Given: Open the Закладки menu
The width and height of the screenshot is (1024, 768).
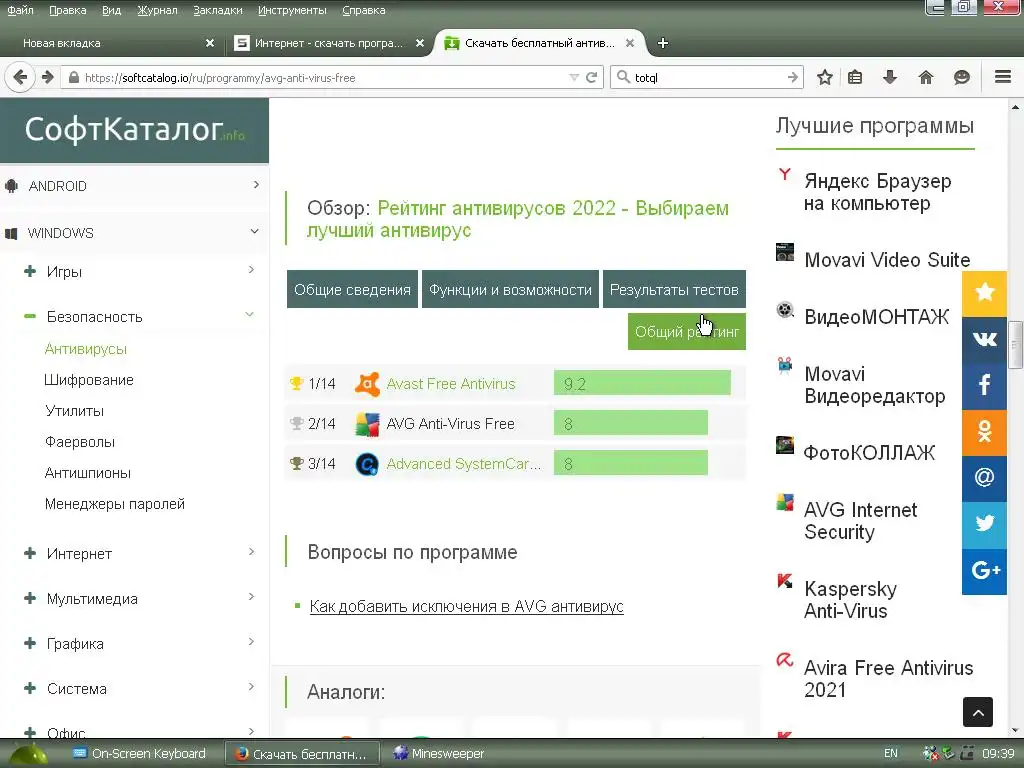Looking at the screenshot, I should pyautogui.click(x=217, y=10).
